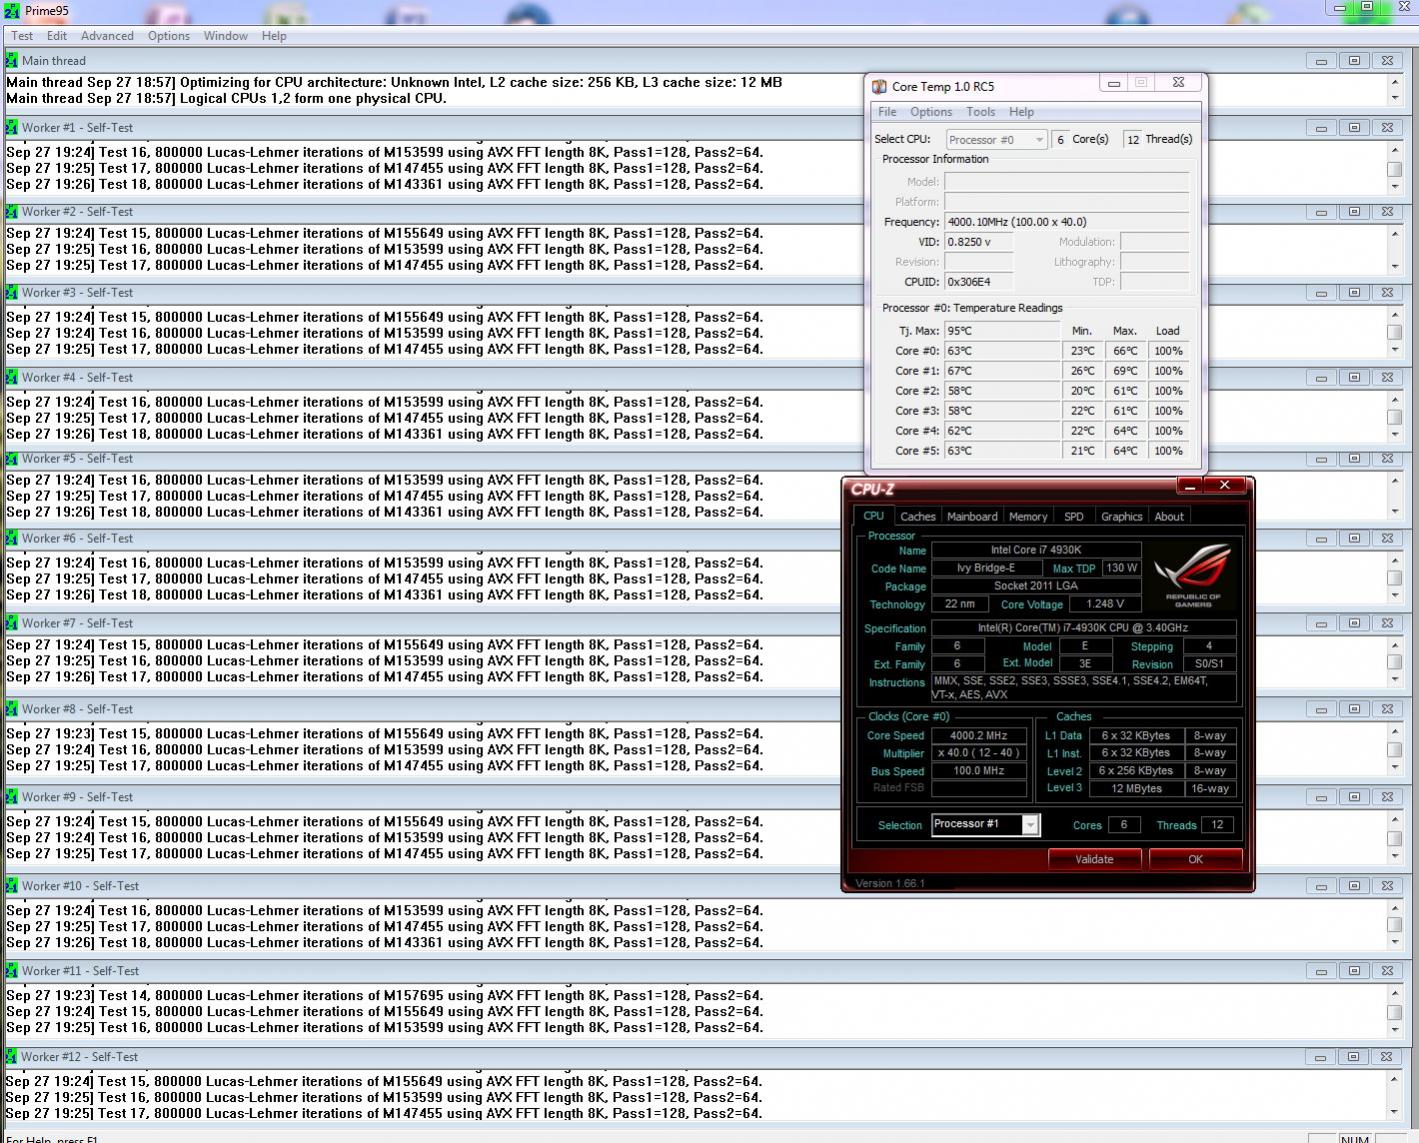The width and height of the screenshot is (1419, 1143).
Task: Select the CPU tab in CPU-Z
Action: (x=873, y=516)
